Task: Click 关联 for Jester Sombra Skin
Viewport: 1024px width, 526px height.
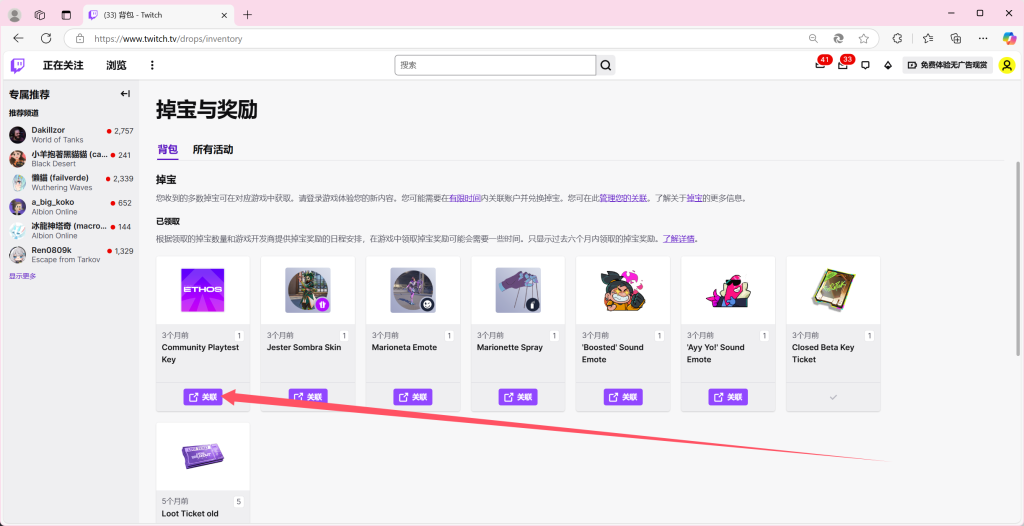Action: coord(308,397)
